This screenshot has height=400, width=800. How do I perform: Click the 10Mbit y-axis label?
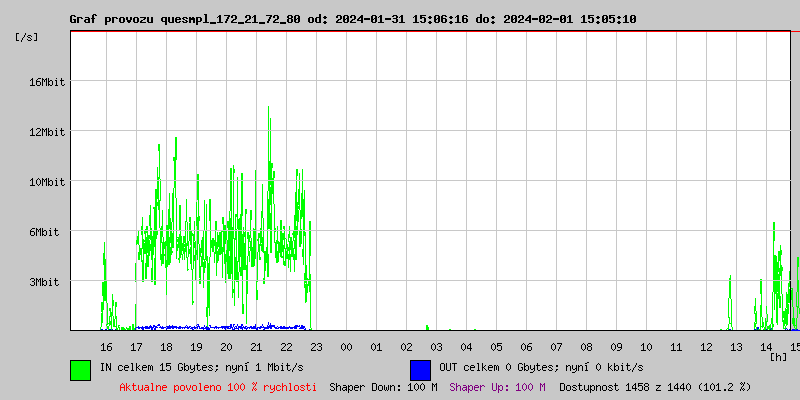click(x=47, y=182)
